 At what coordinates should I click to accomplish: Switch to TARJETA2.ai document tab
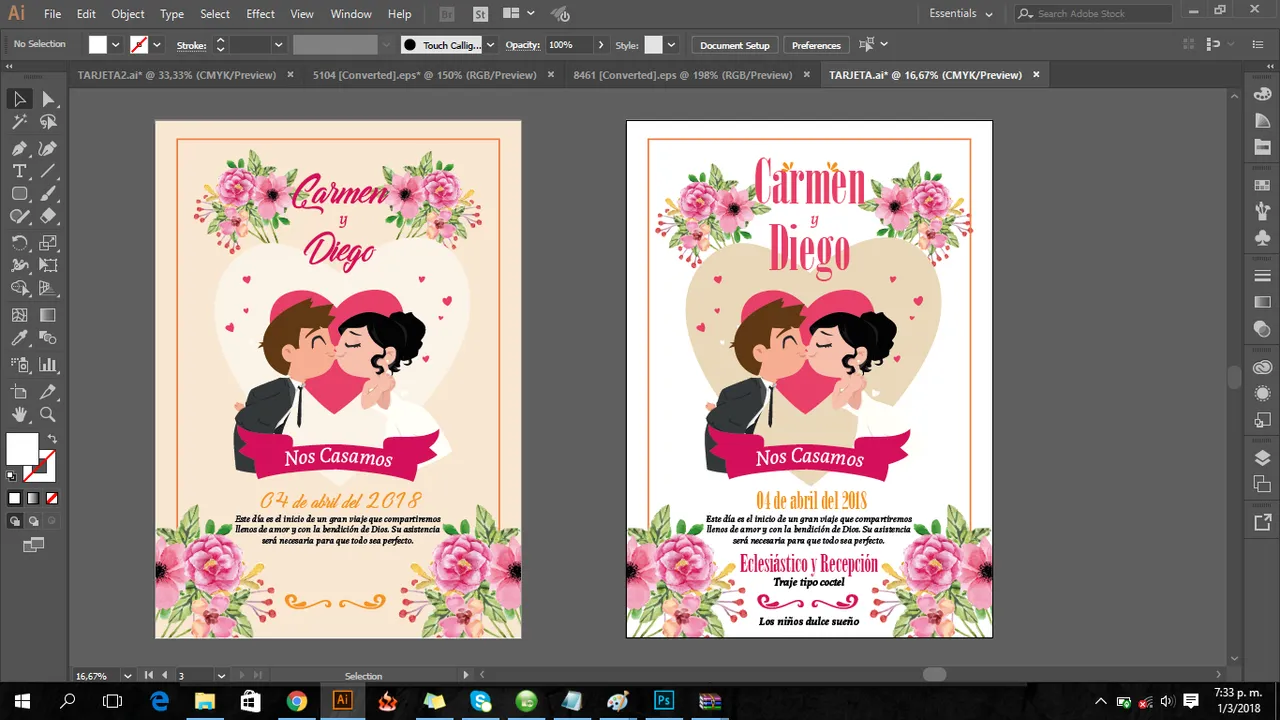click(179, 75)
